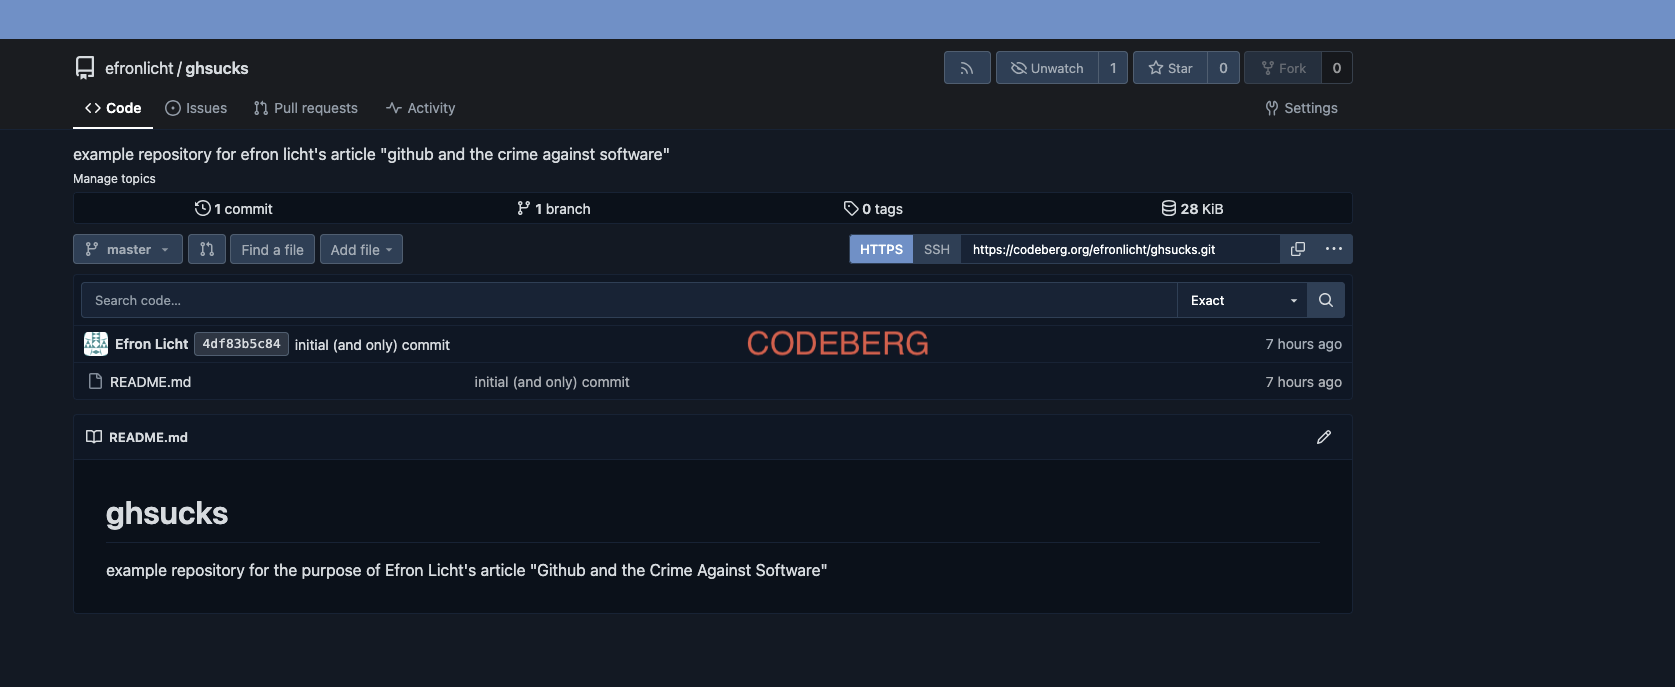Click Find a file
This screenshot has height=687, width=1675.
(272, 249)
